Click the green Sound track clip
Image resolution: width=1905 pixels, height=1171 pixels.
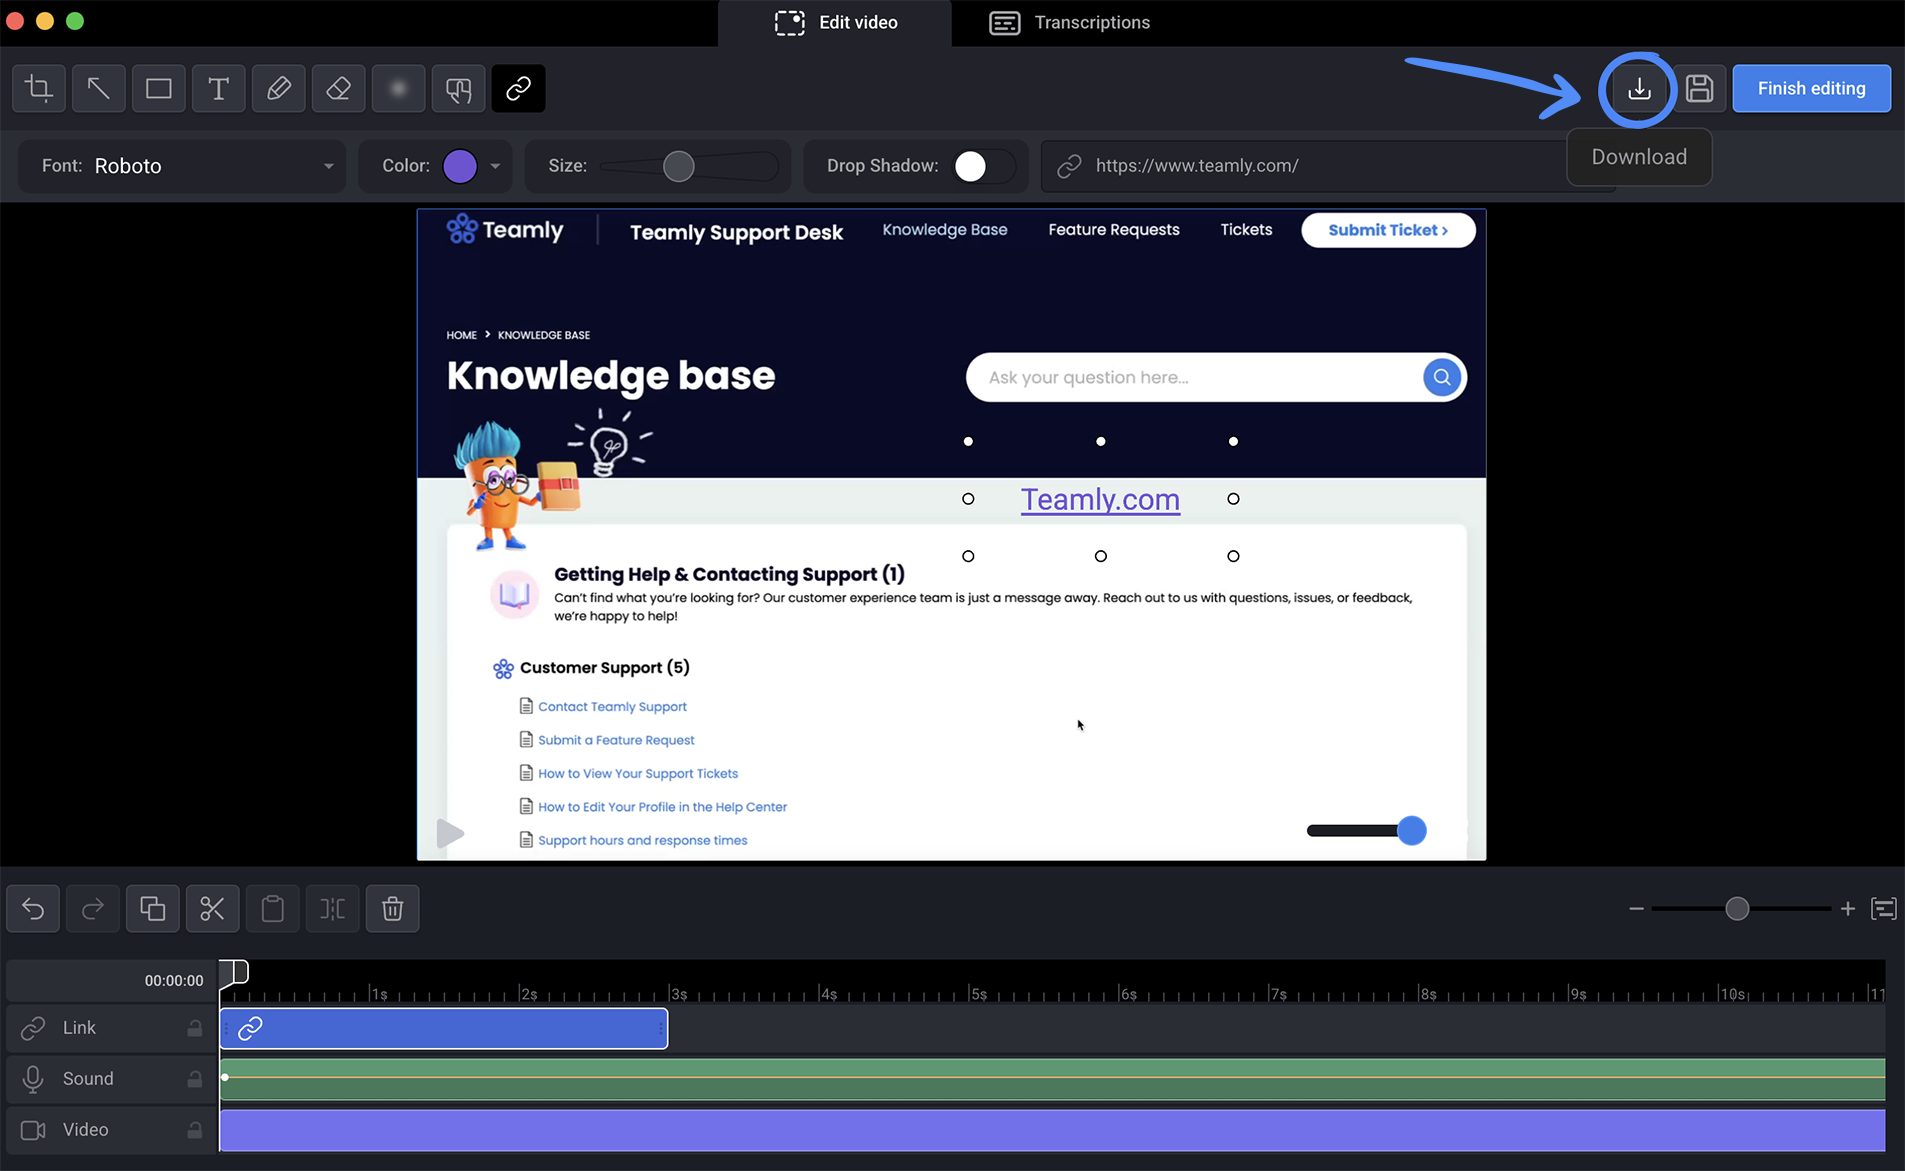1052,1079
